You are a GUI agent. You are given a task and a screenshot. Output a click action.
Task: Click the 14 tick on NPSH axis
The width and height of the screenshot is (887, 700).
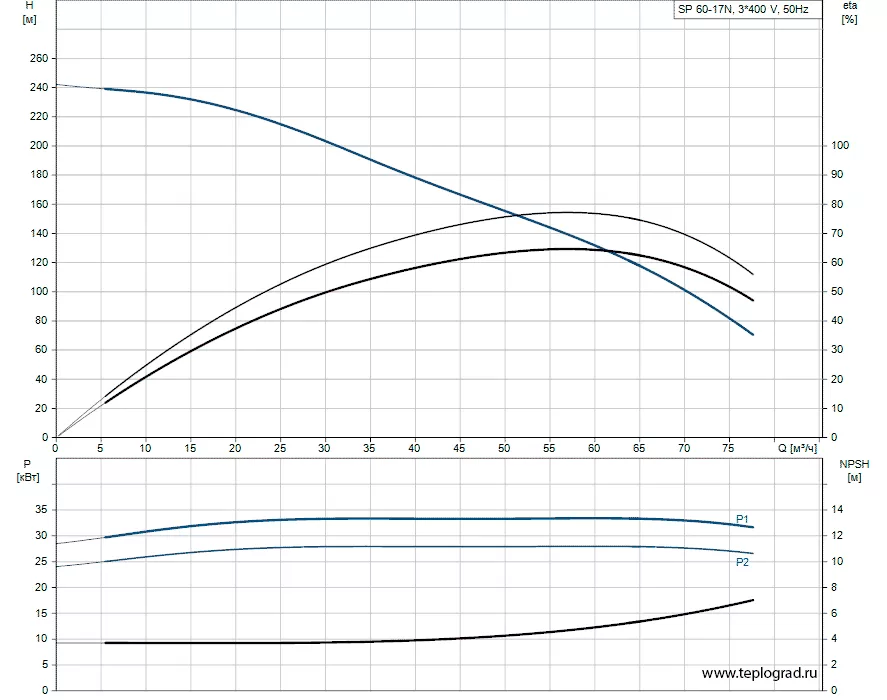tap(837, 509)
